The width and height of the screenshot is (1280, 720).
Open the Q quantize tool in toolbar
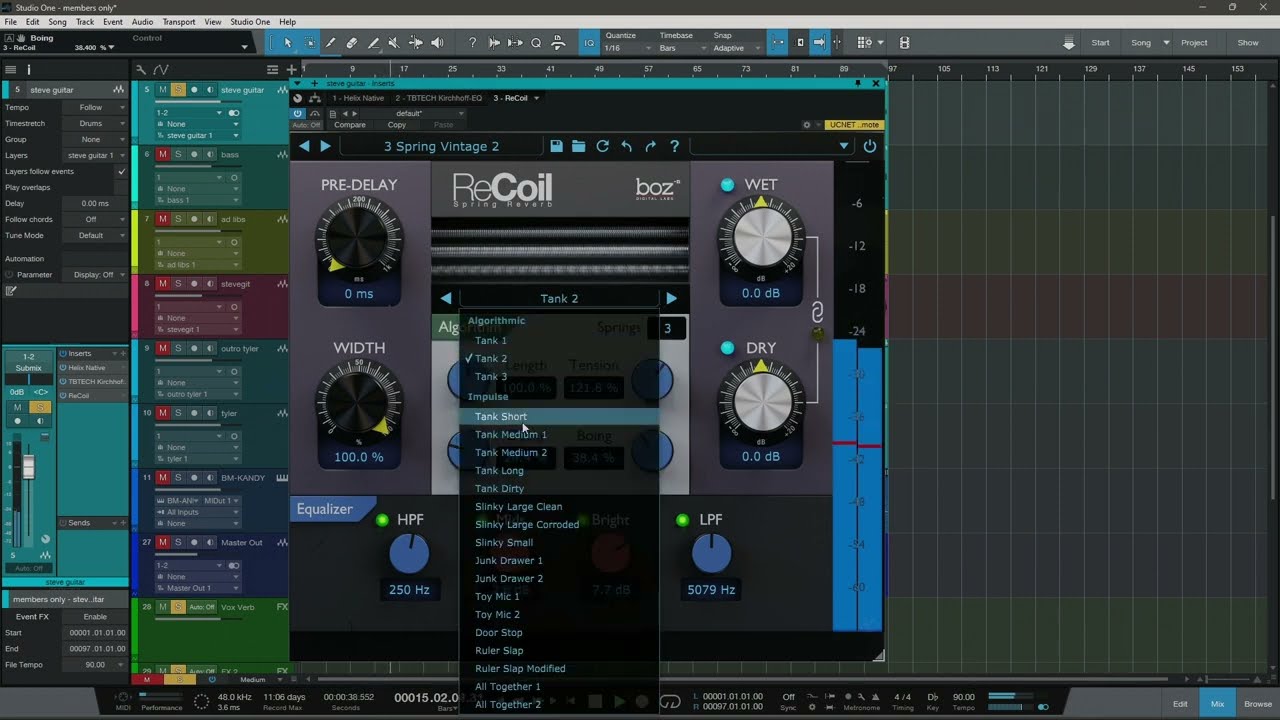[536, 43]
